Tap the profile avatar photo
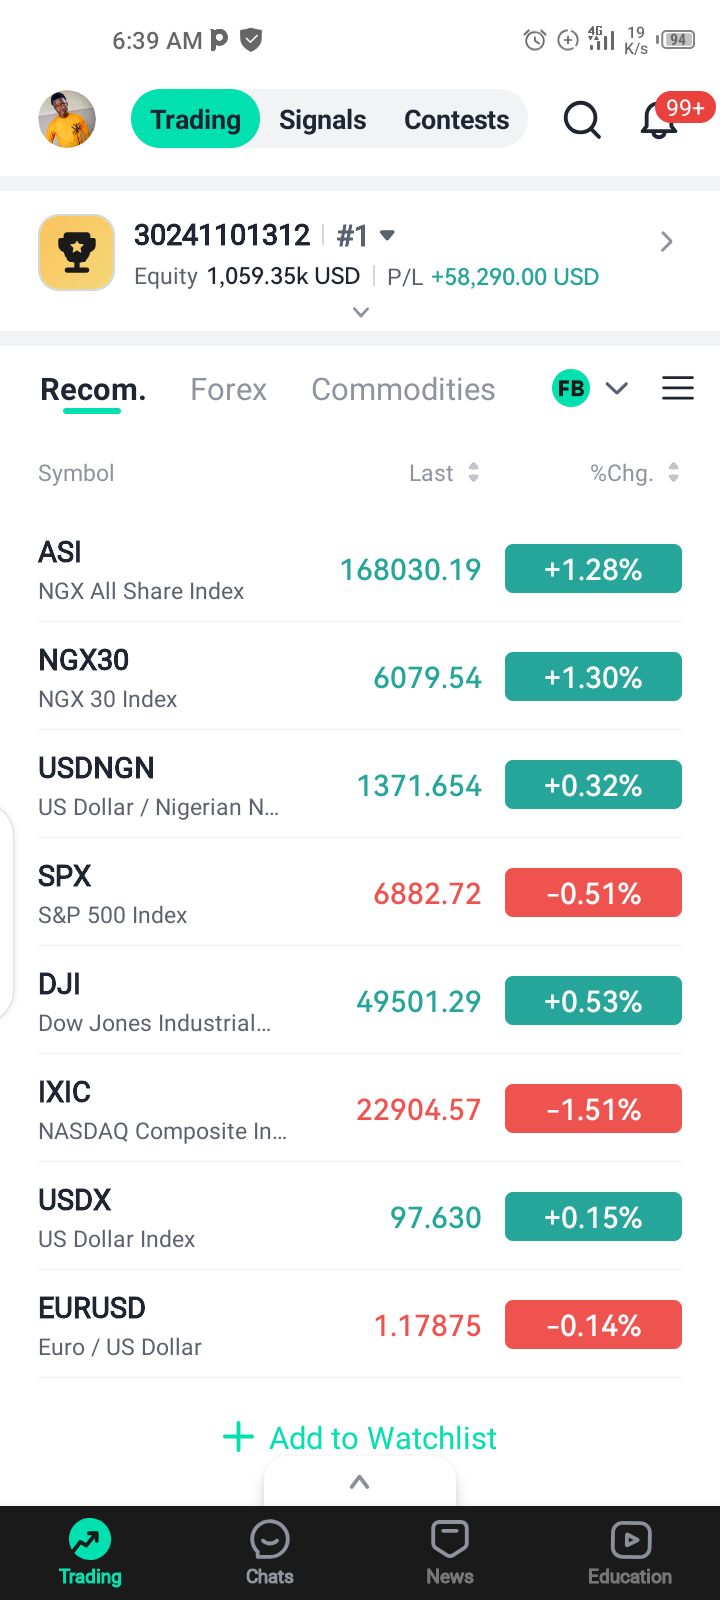The width and height of the screenshot is (720, 1600). [67, 119]
